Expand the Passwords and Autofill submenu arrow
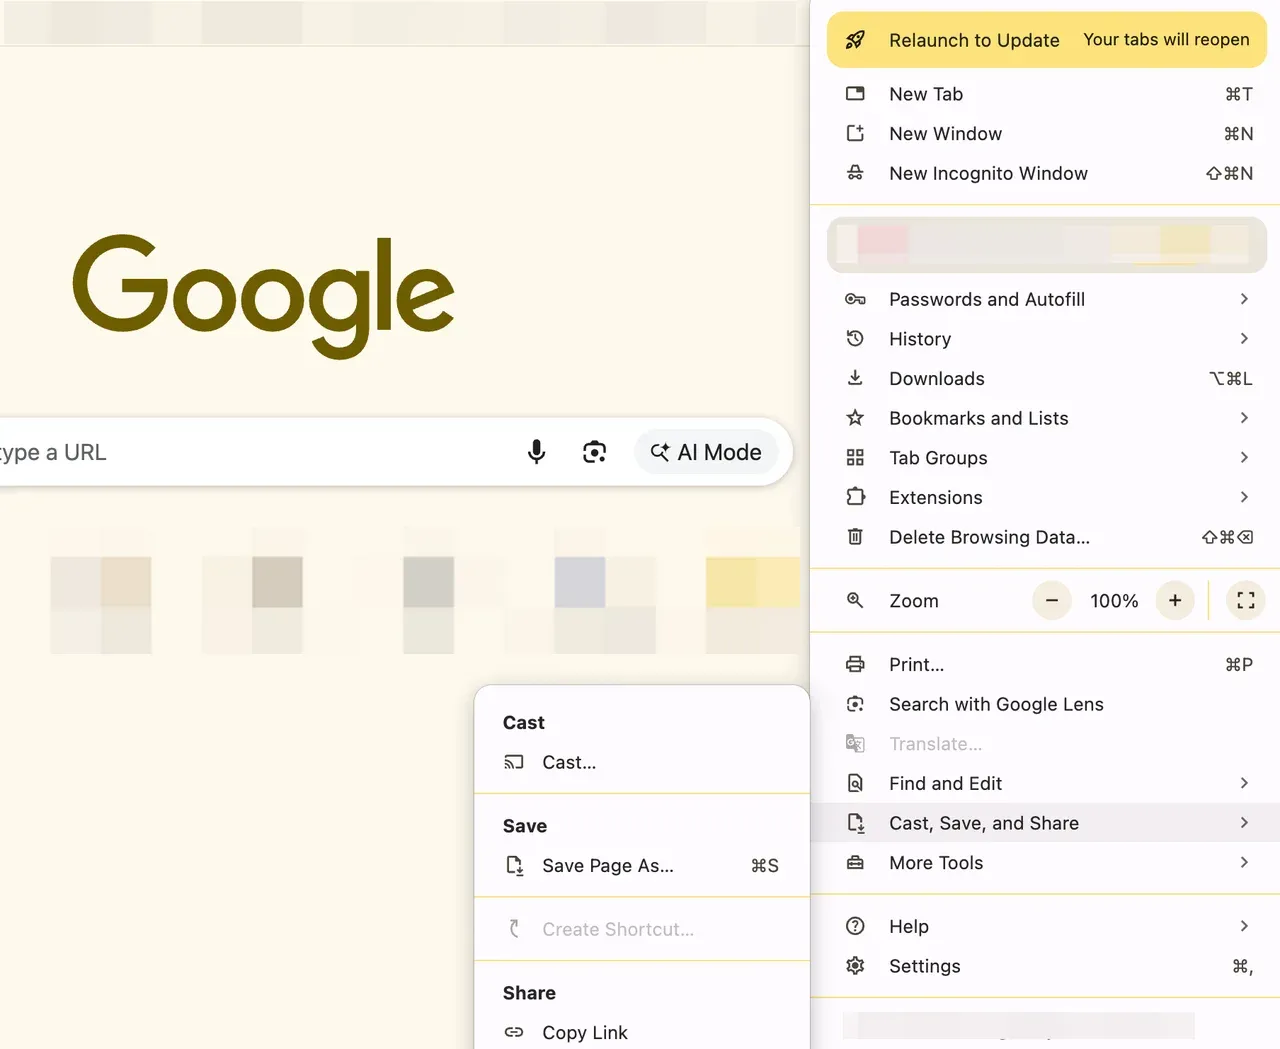1280x1049 pixels. coord(1244,299)
